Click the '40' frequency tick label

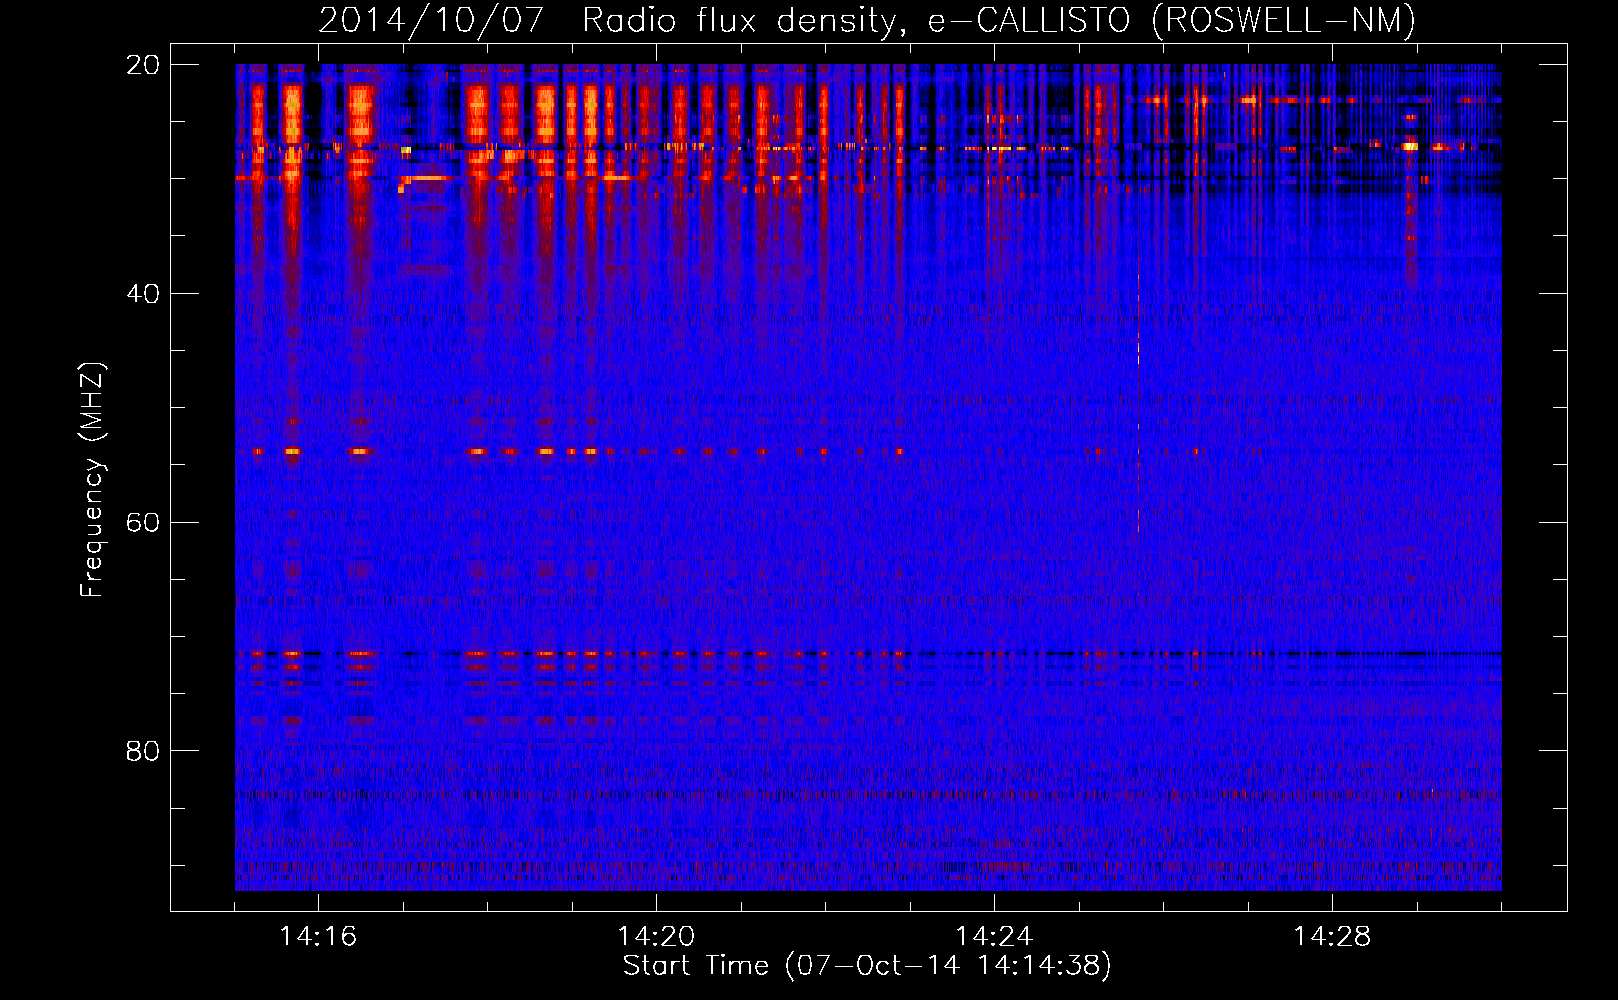[x=143, y=294]
